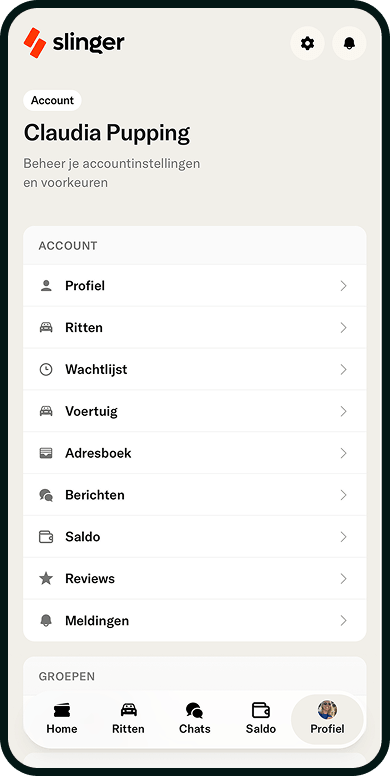Tap the clock icon beside Wachtlijst
The height and width of the screenshot is (776, 390).
tap(46, 369)
